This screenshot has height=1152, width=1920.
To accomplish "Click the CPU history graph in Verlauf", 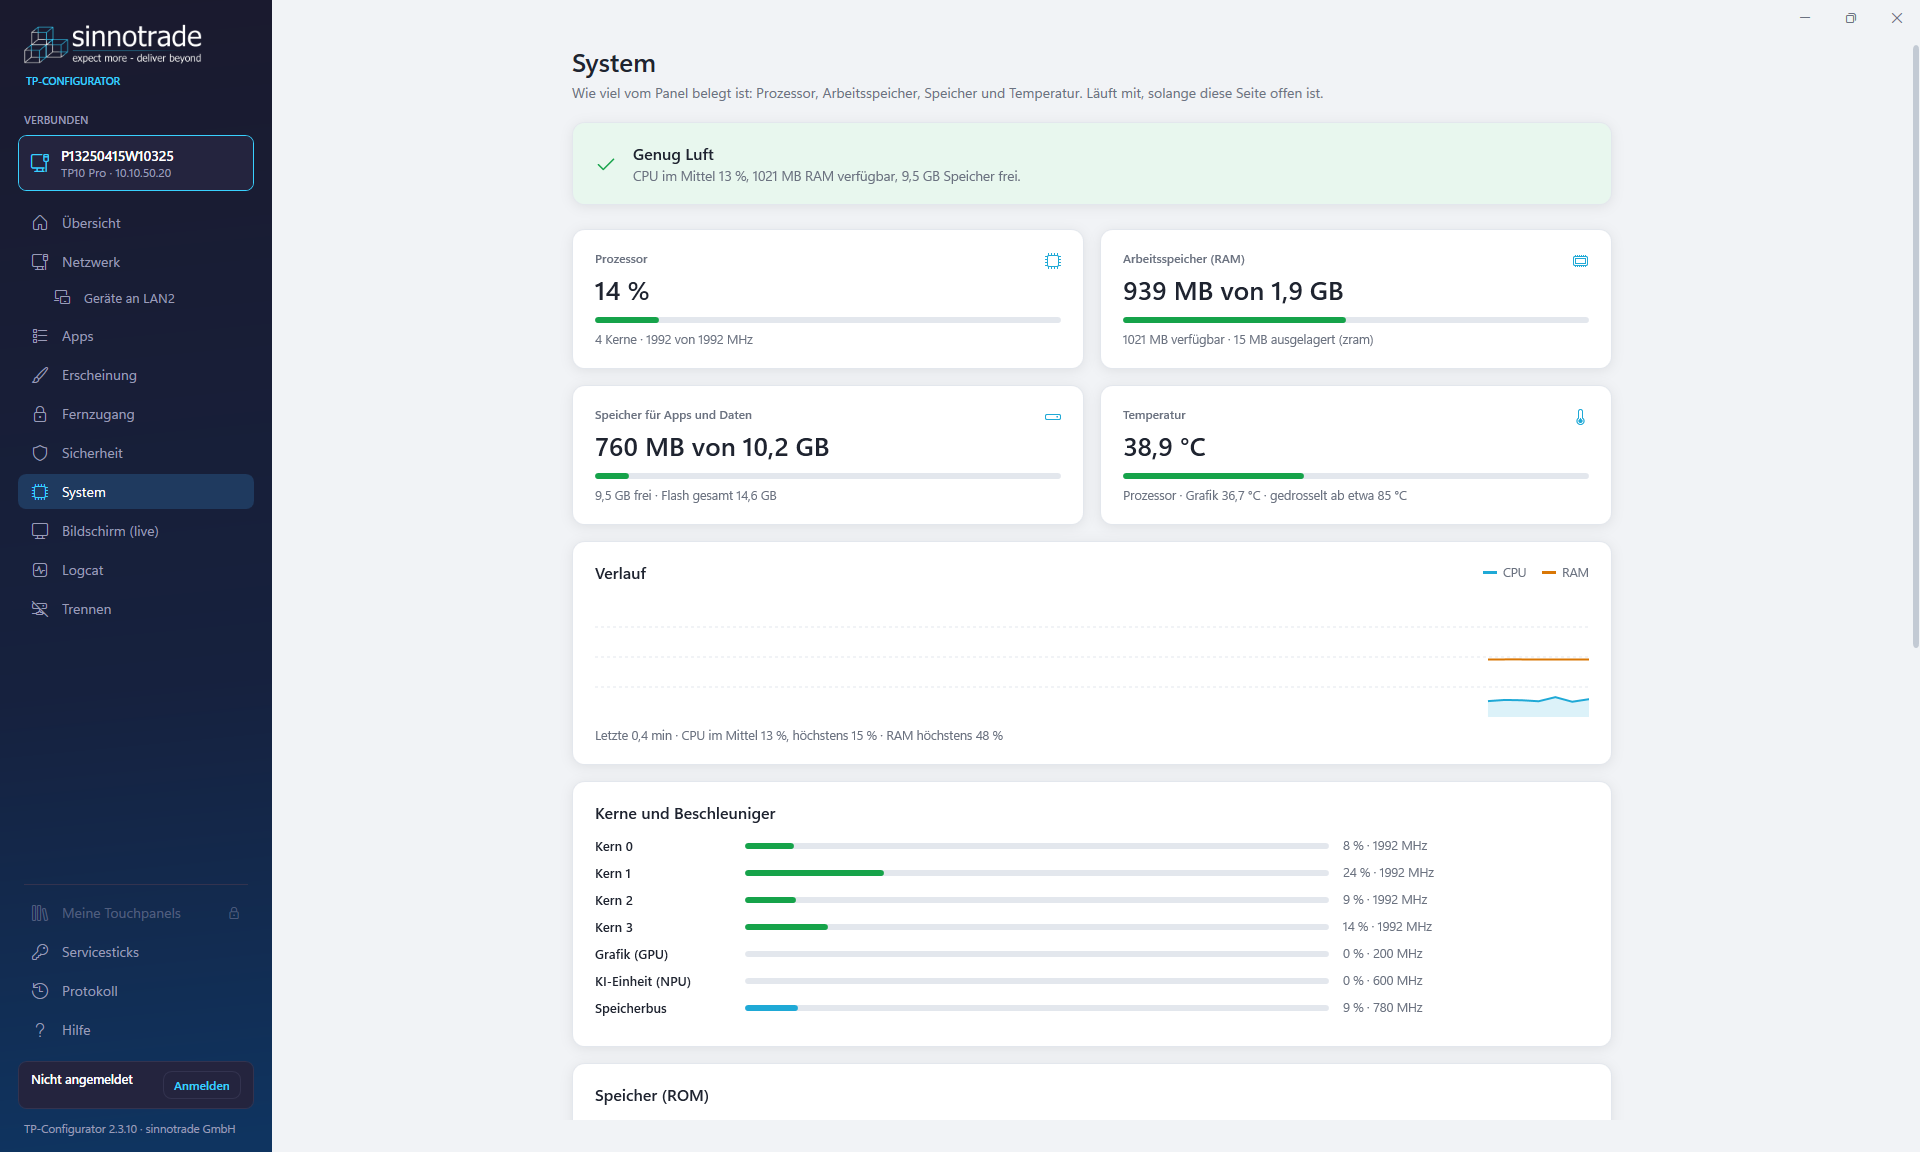I will (x=1538, y=706).
